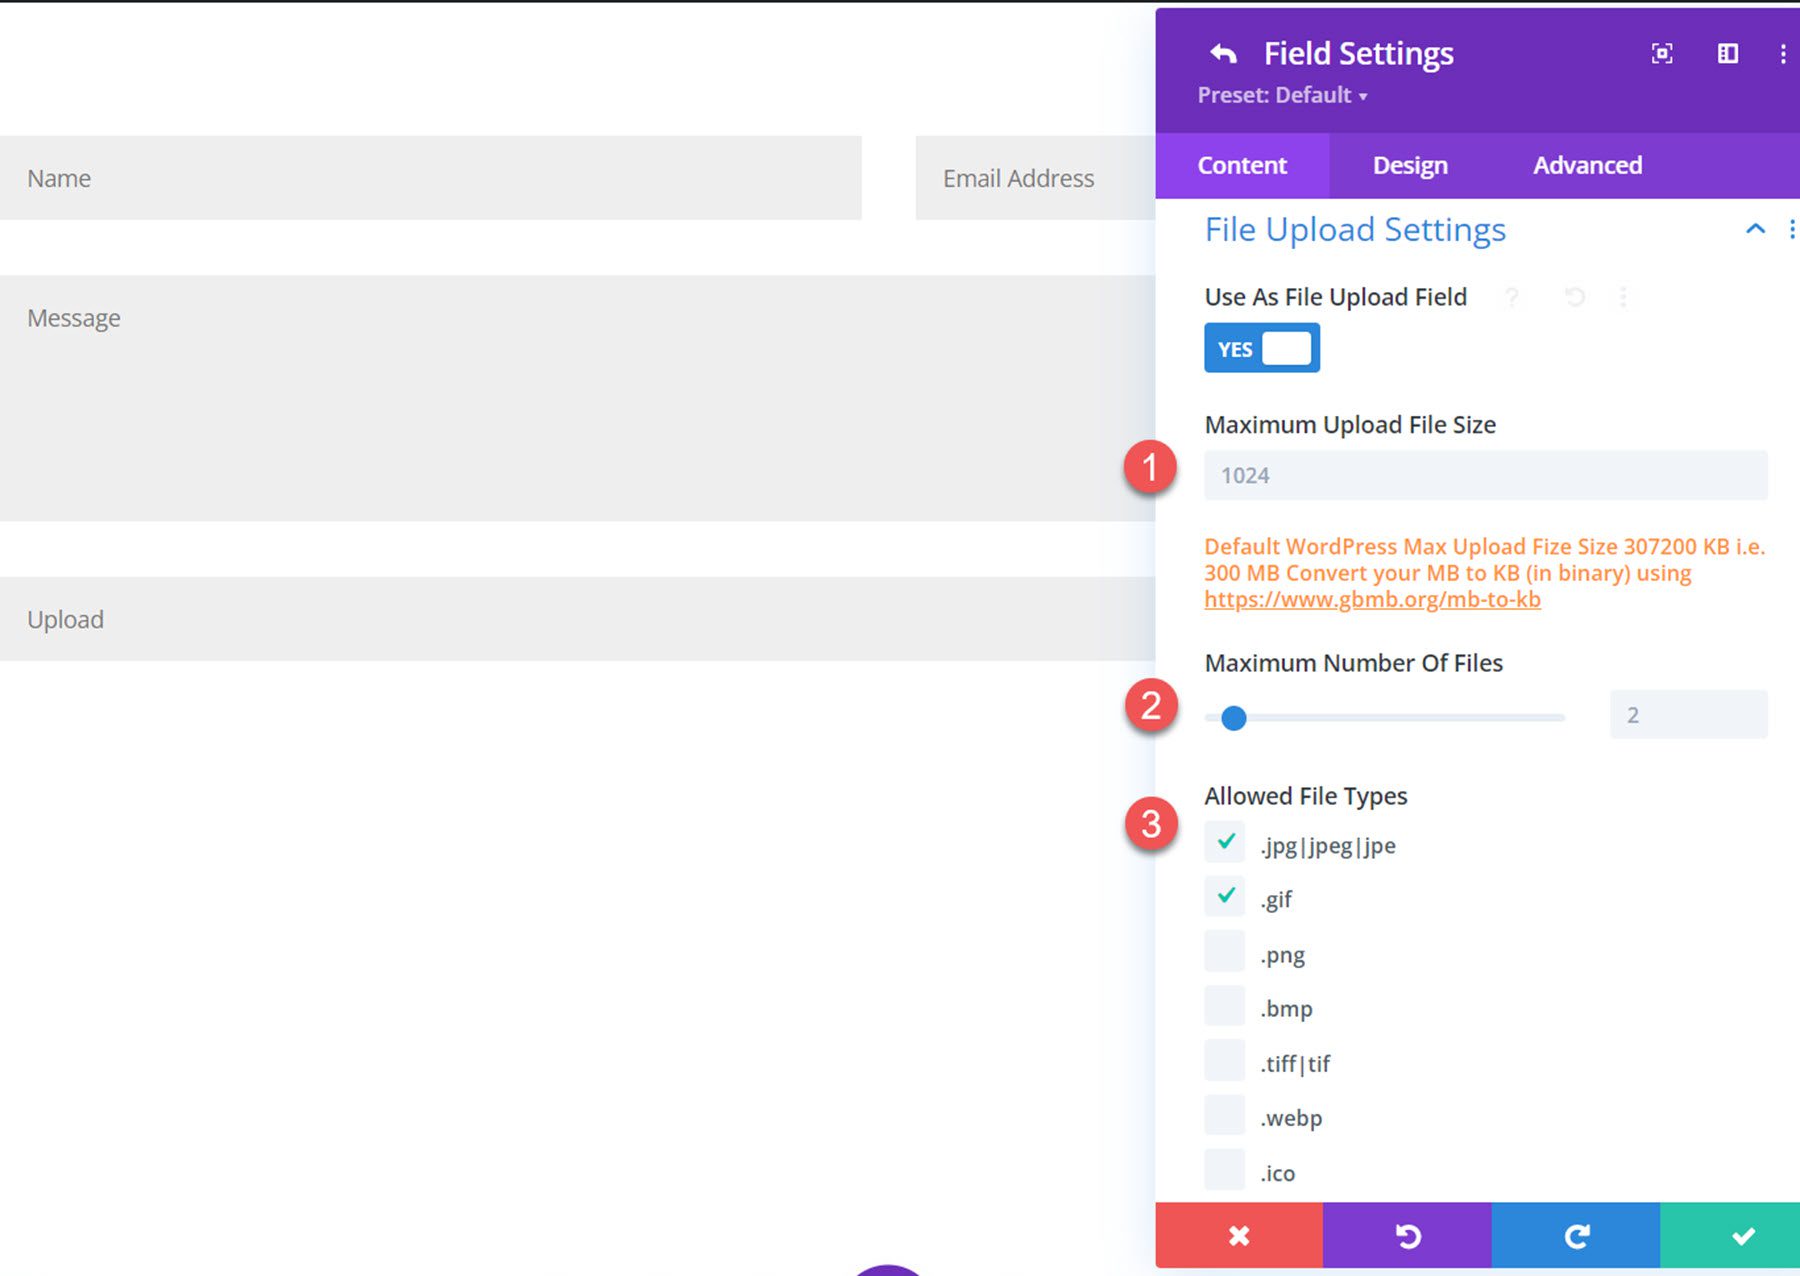Open the three-dot menu in the purple header
The height and width of the screenshot is (1276, 1800).
click(1784, 55)
